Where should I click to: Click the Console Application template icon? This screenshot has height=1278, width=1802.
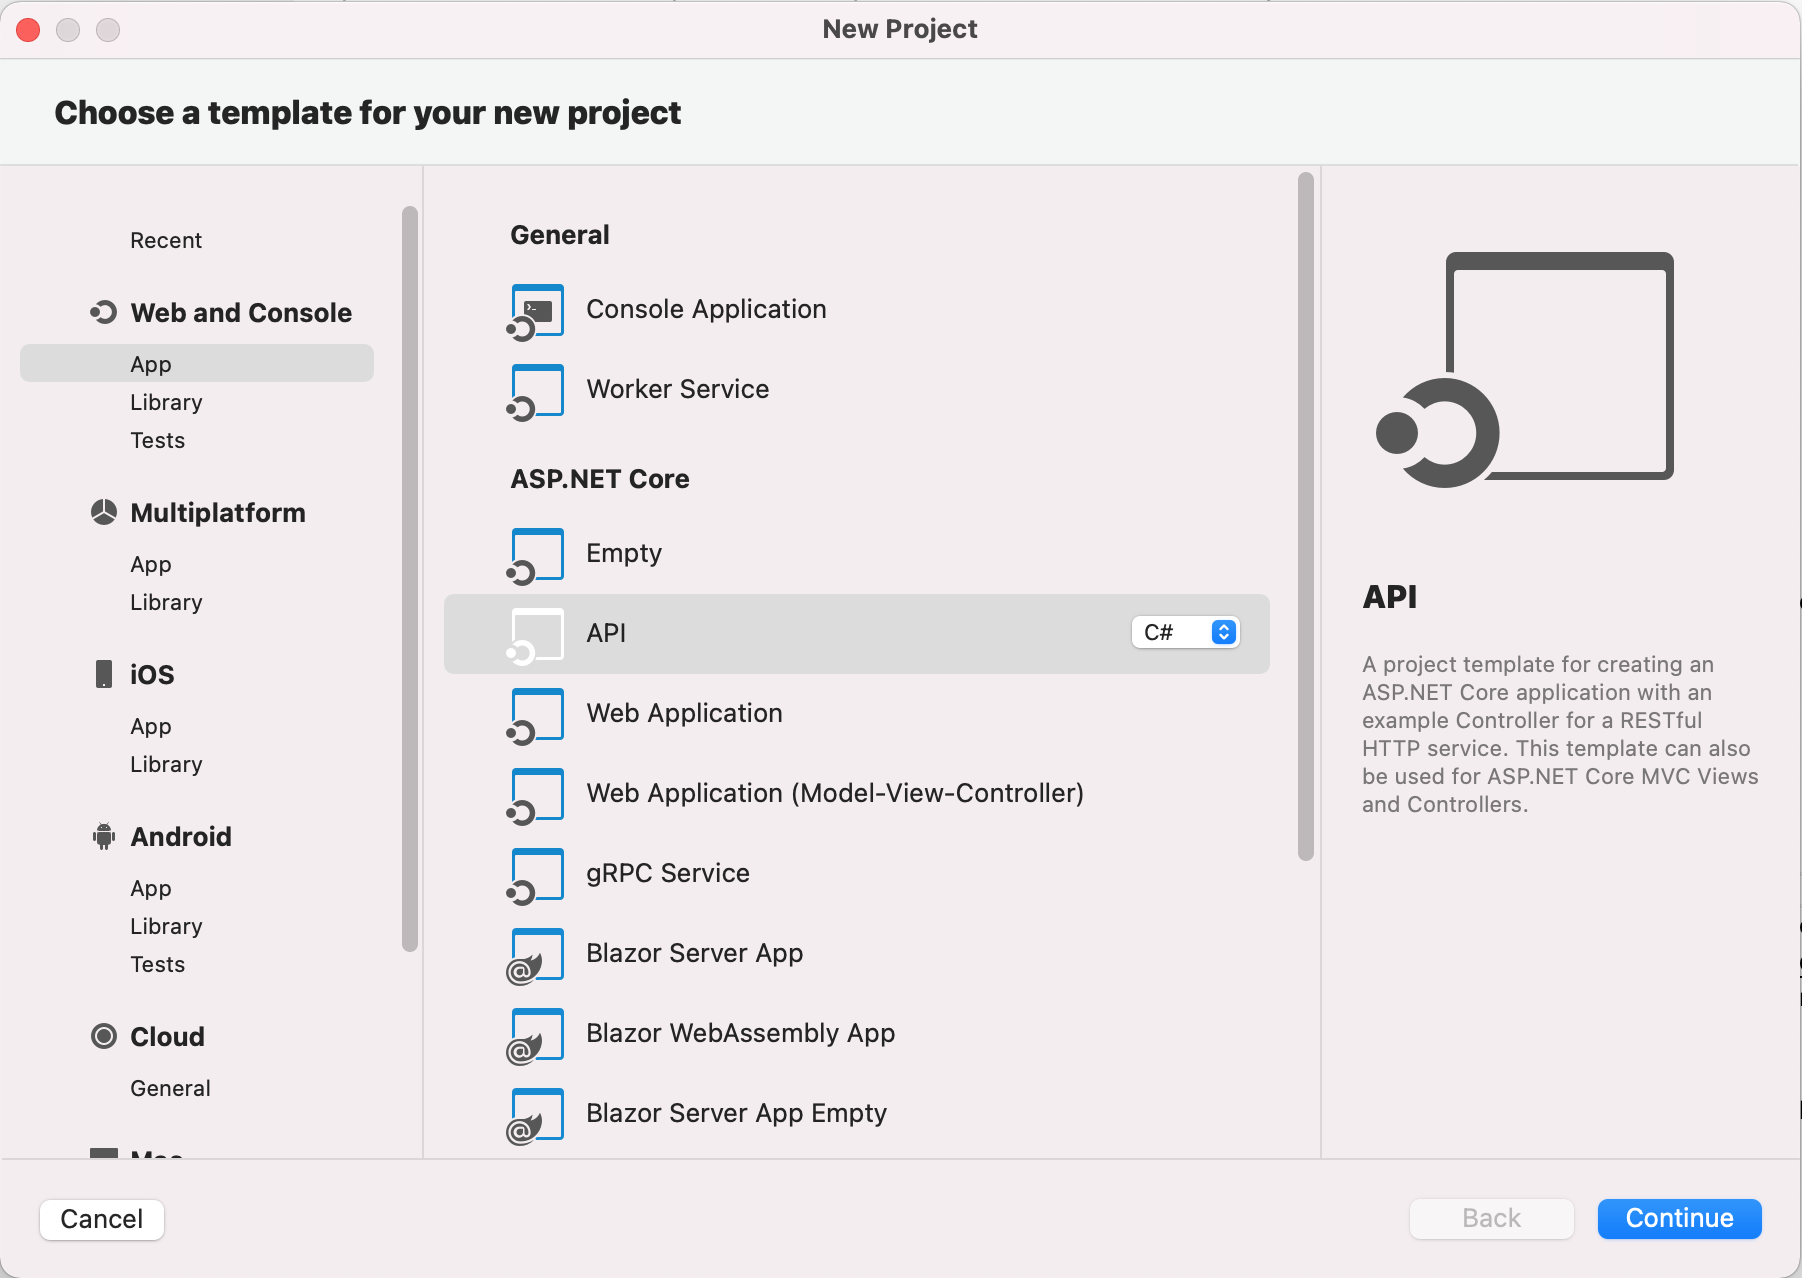(x=536, y=311)
